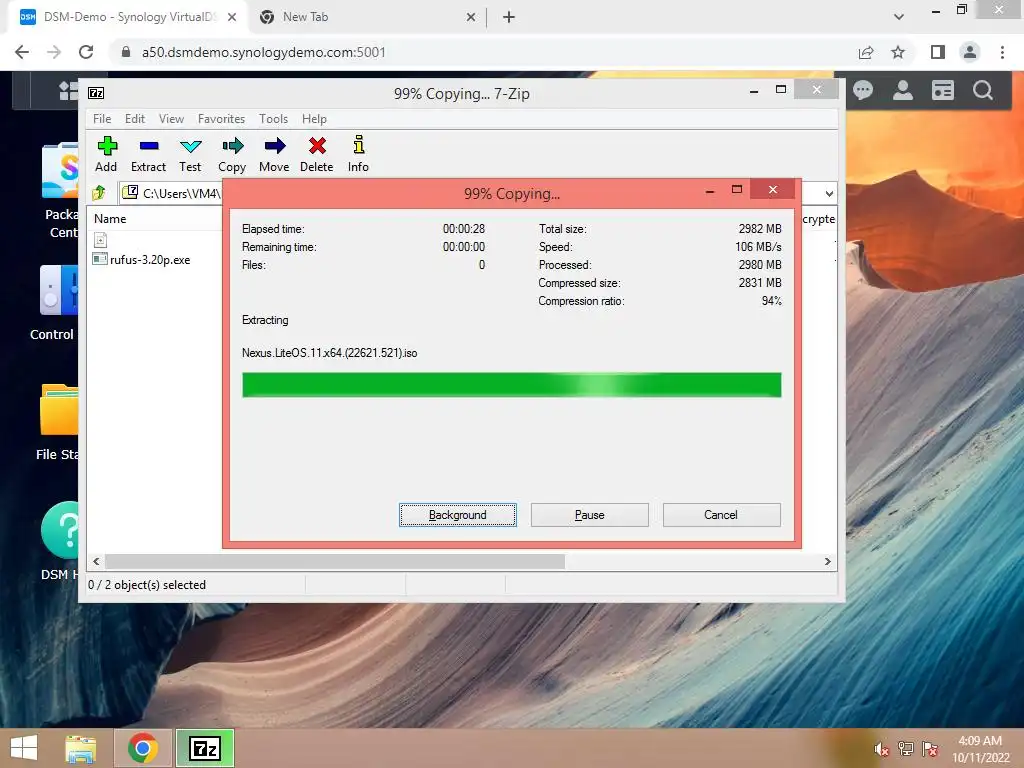Click the green copy progress bar
This screenshot has width=1024, height=768.
click(x=511, y=385)
